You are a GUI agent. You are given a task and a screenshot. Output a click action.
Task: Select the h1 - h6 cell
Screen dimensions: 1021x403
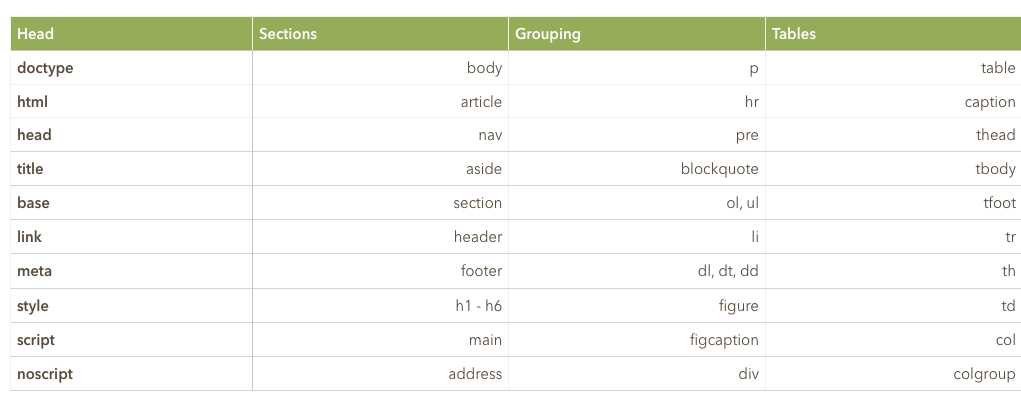pyautogui.click(x=380, y=305)
